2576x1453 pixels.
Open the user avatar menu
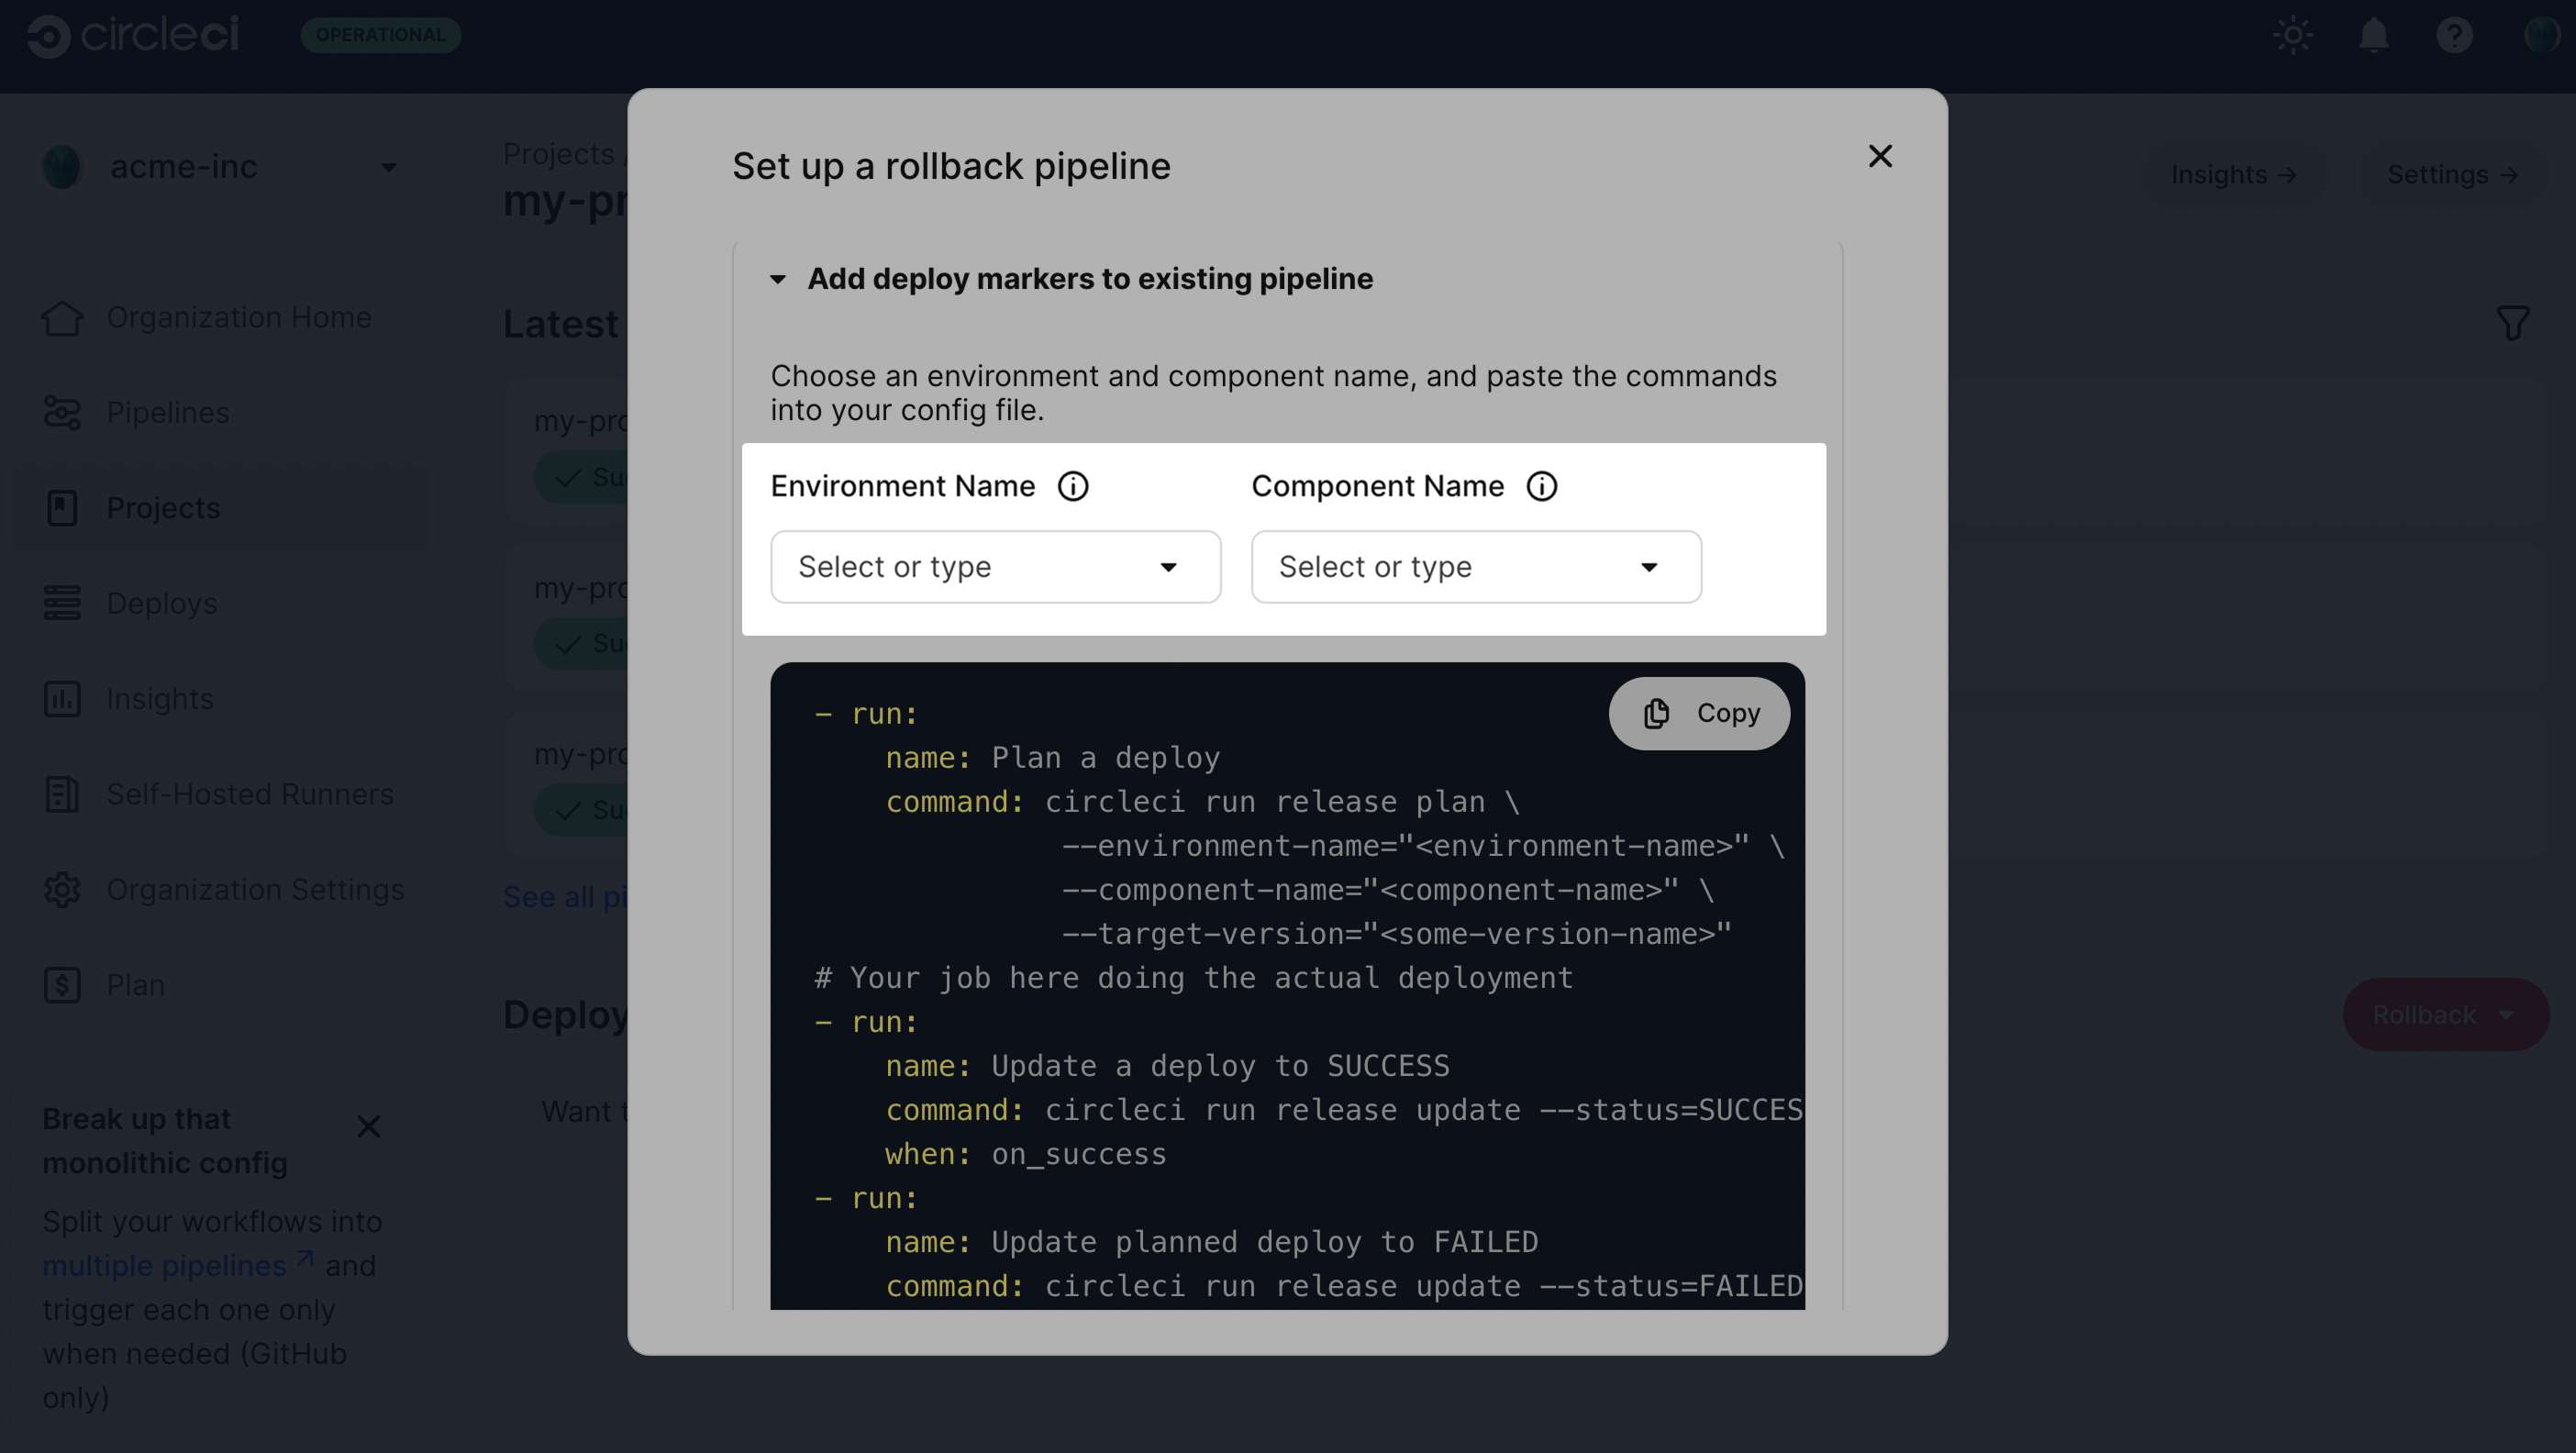(2540, 36)
